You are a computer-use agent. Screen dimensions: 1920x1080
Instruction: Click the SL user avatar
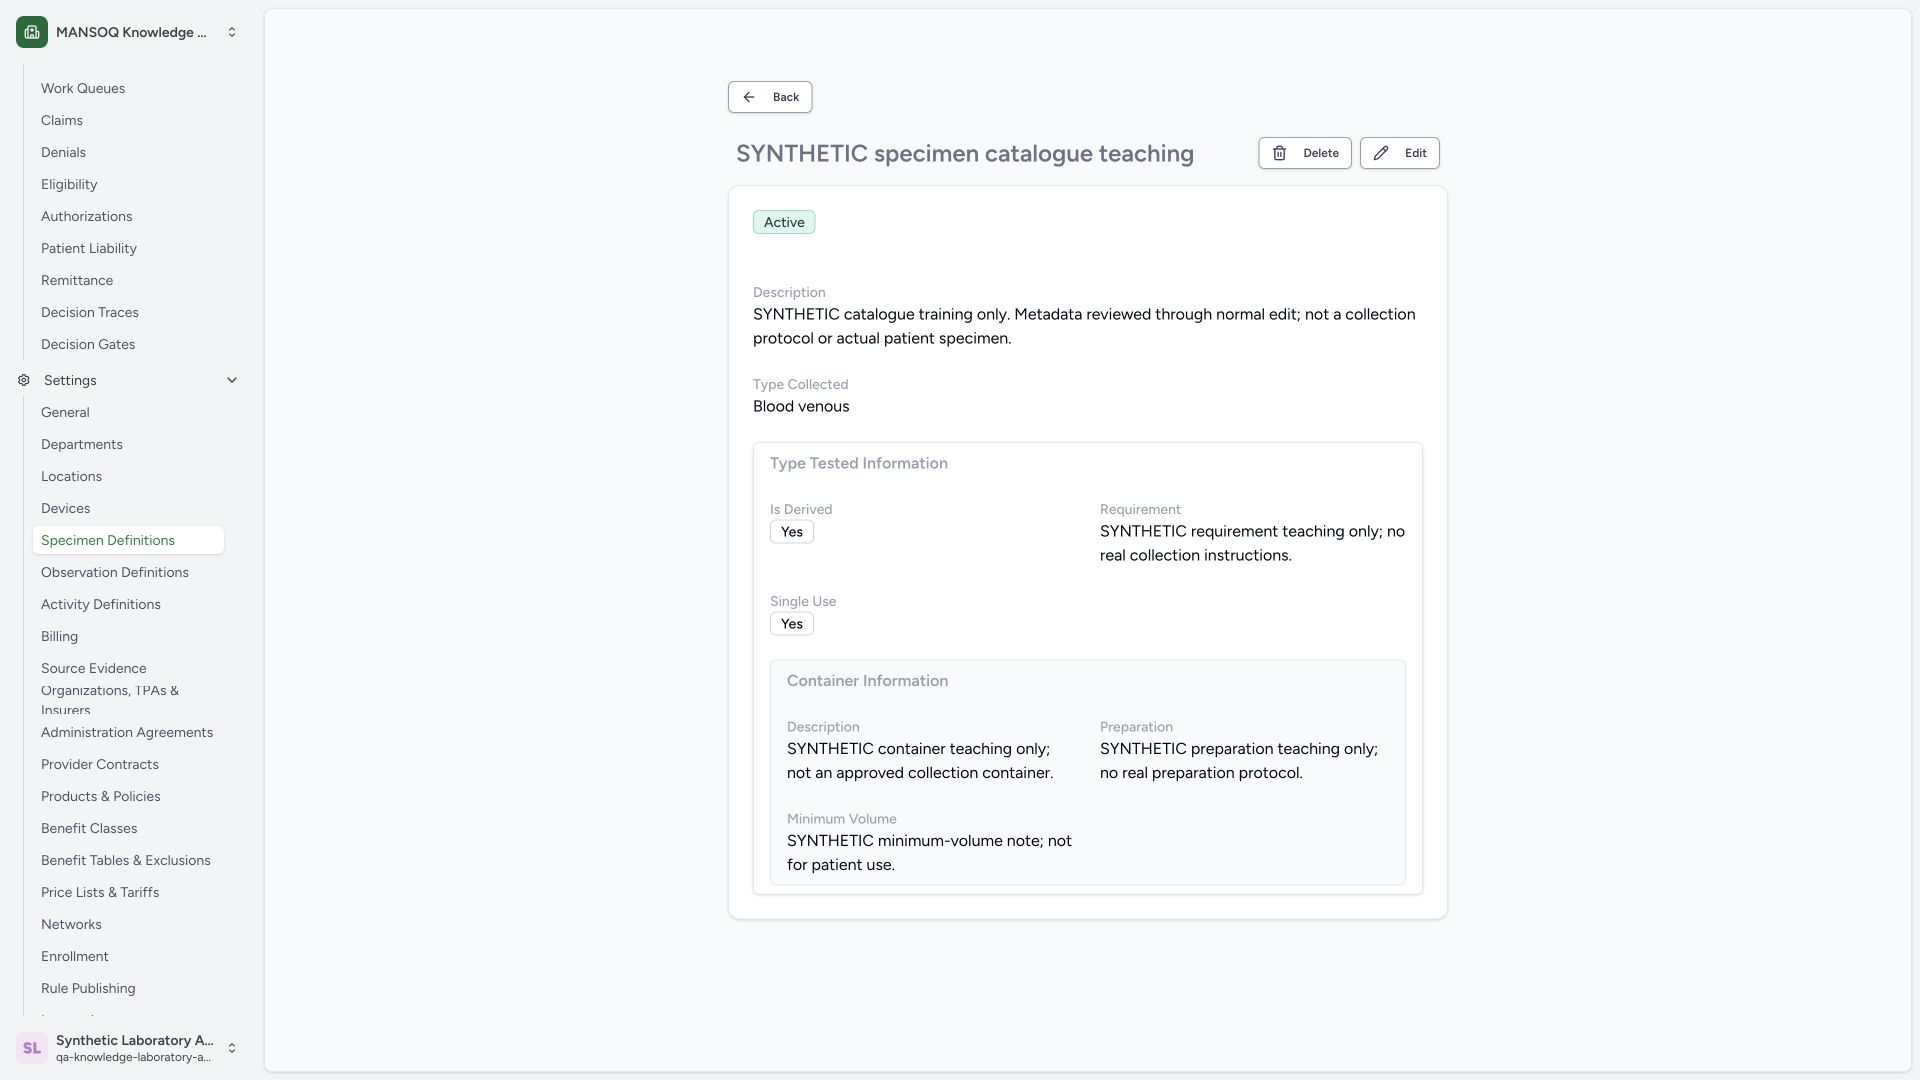tap(32, 1048)
